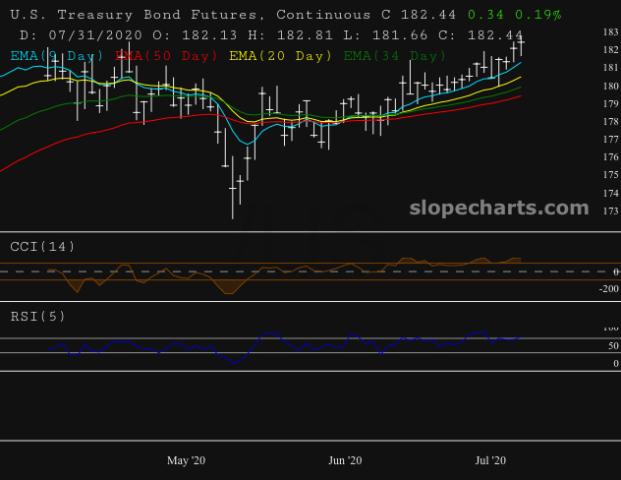Open the slopecharts.com watermark link
Image resolution: width=621 pixels, height=480 pixels.
[x=499, y=208]
